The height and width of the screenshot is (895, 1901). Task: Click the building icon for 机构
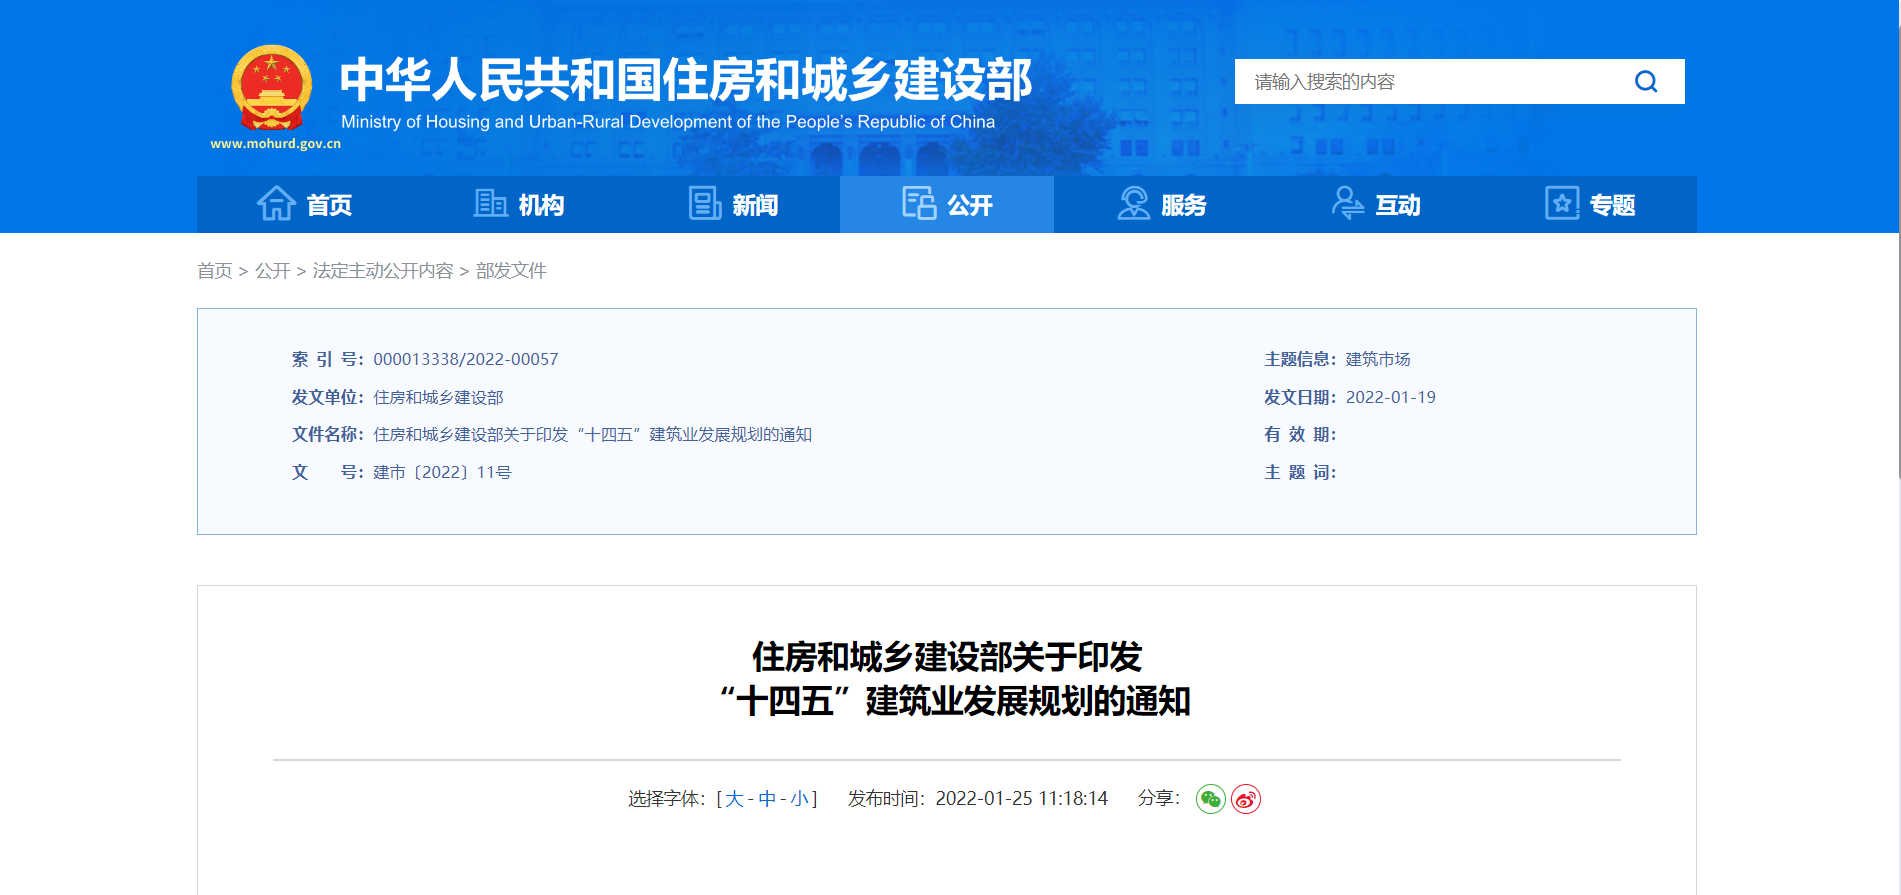click(x=490, y=204)
